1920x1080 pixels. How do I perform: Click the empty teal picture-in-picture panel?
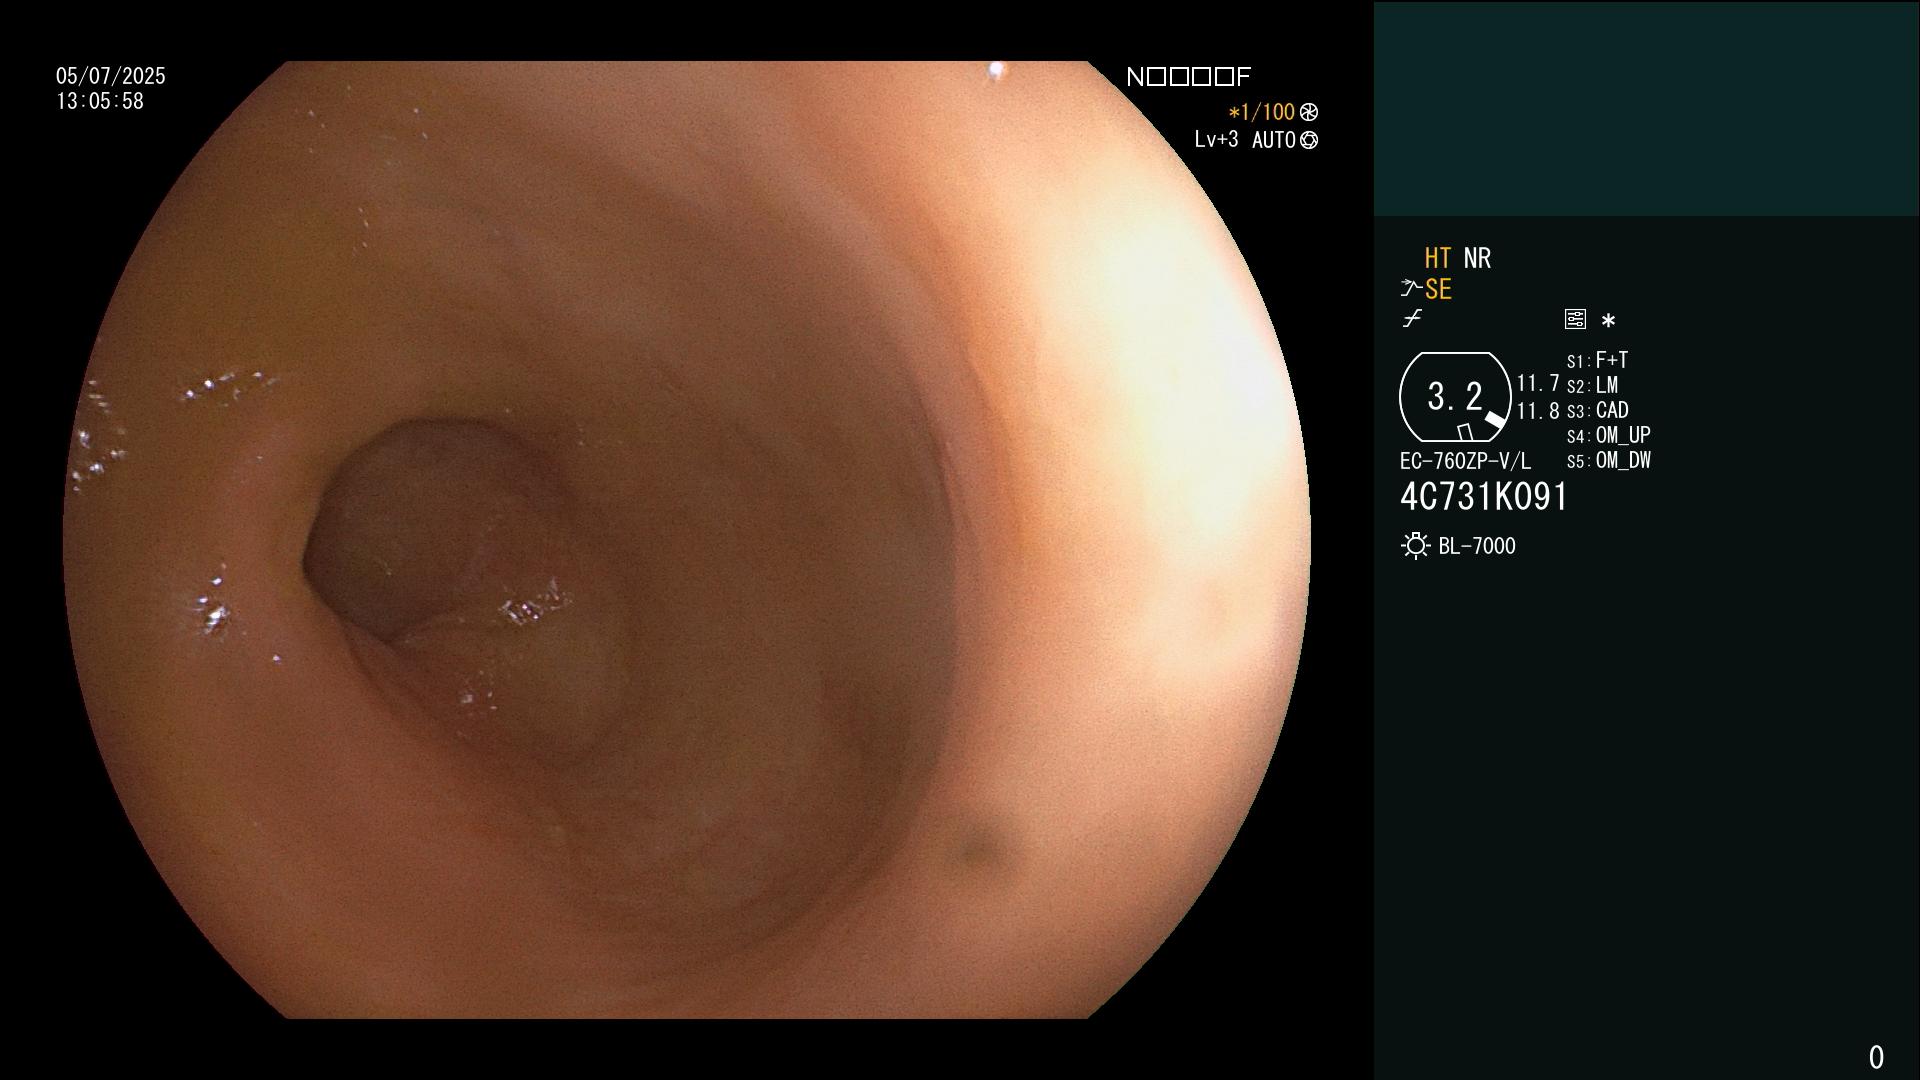(x=1646, y=108)
